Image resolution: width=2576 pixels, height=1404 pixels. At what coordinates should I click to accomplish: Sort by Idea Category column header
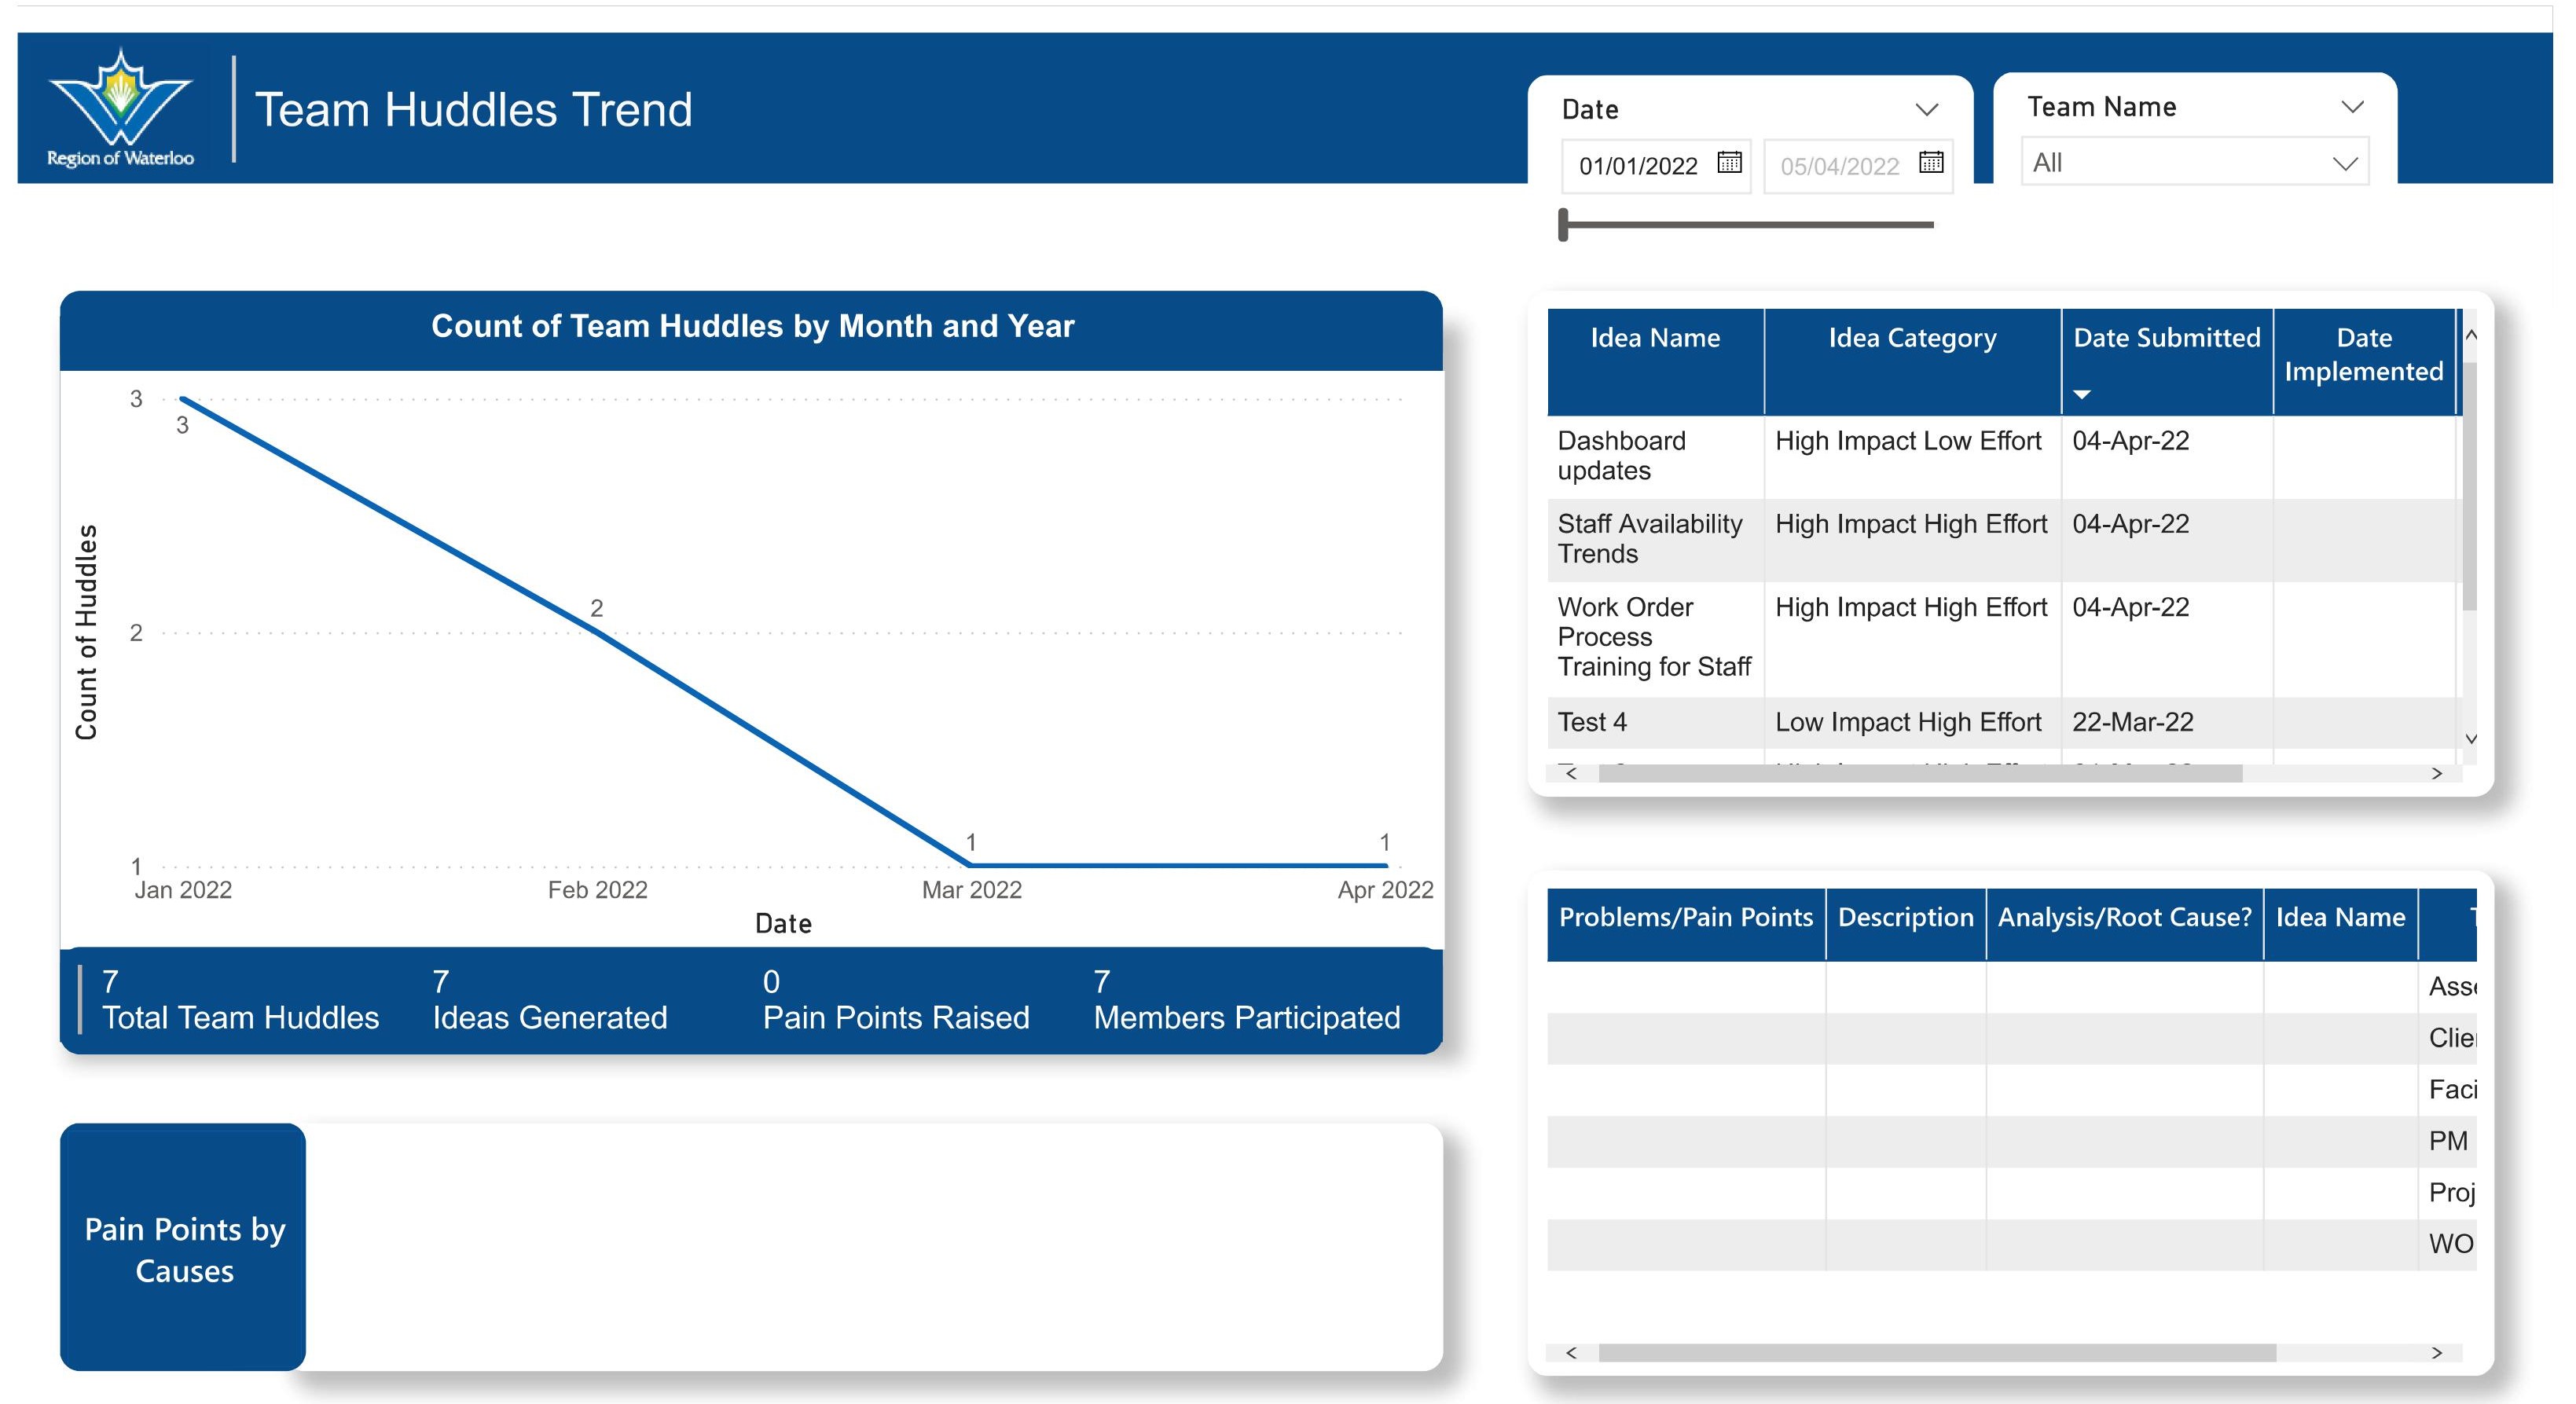pos(1911,339)
